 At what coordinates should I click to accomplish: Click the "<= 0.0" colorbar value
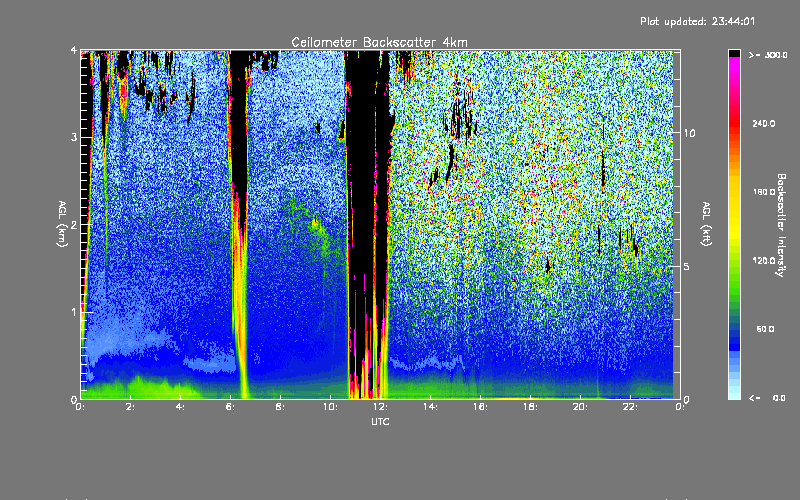767,398
